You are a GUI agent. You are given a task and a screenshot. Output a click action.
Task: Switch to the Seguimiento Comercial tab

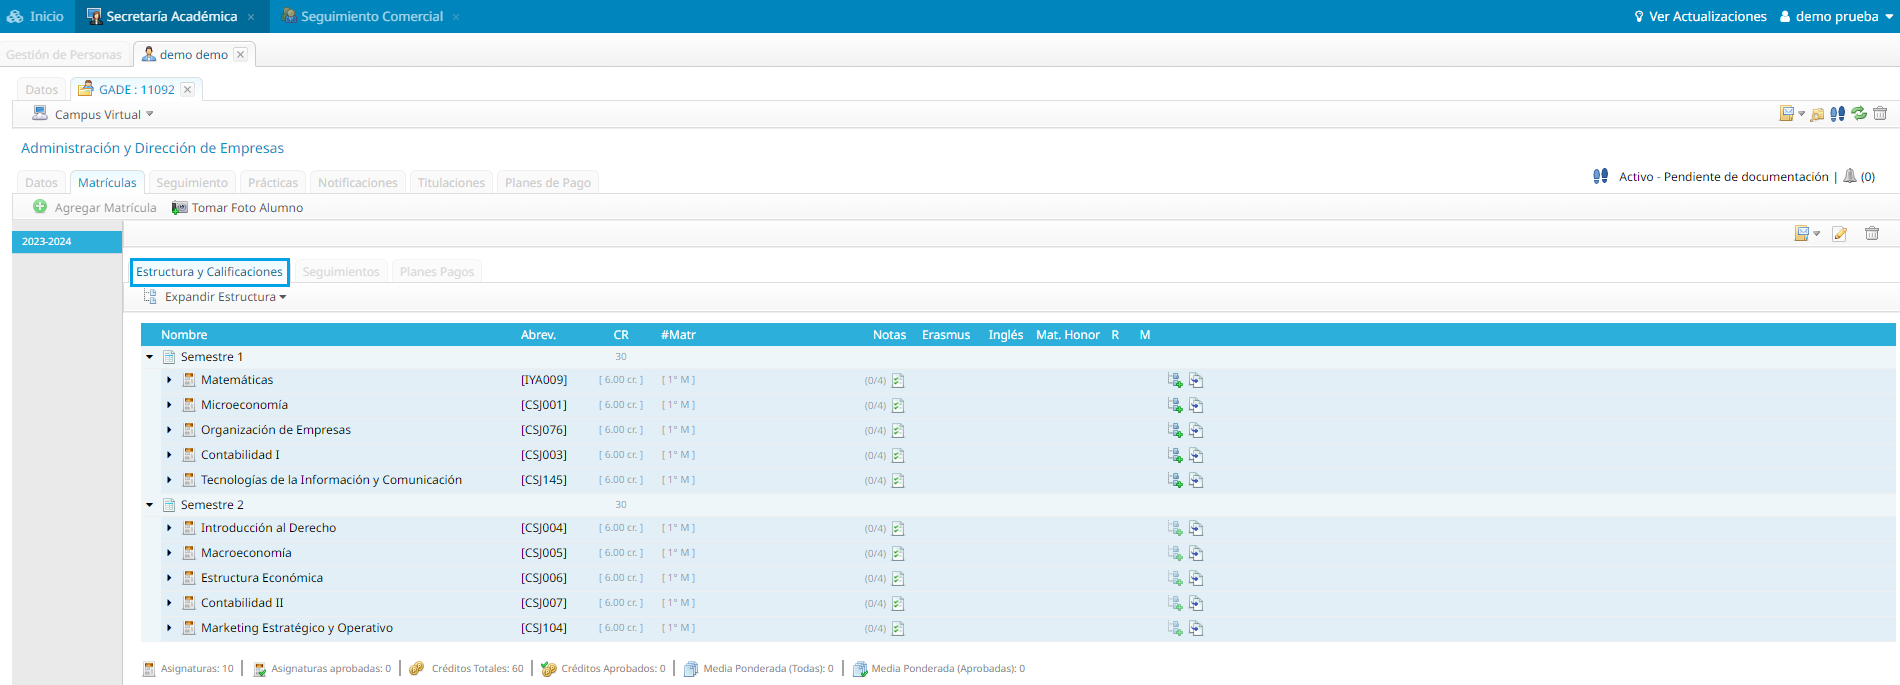pyautogui.click(x=371, y=17)
